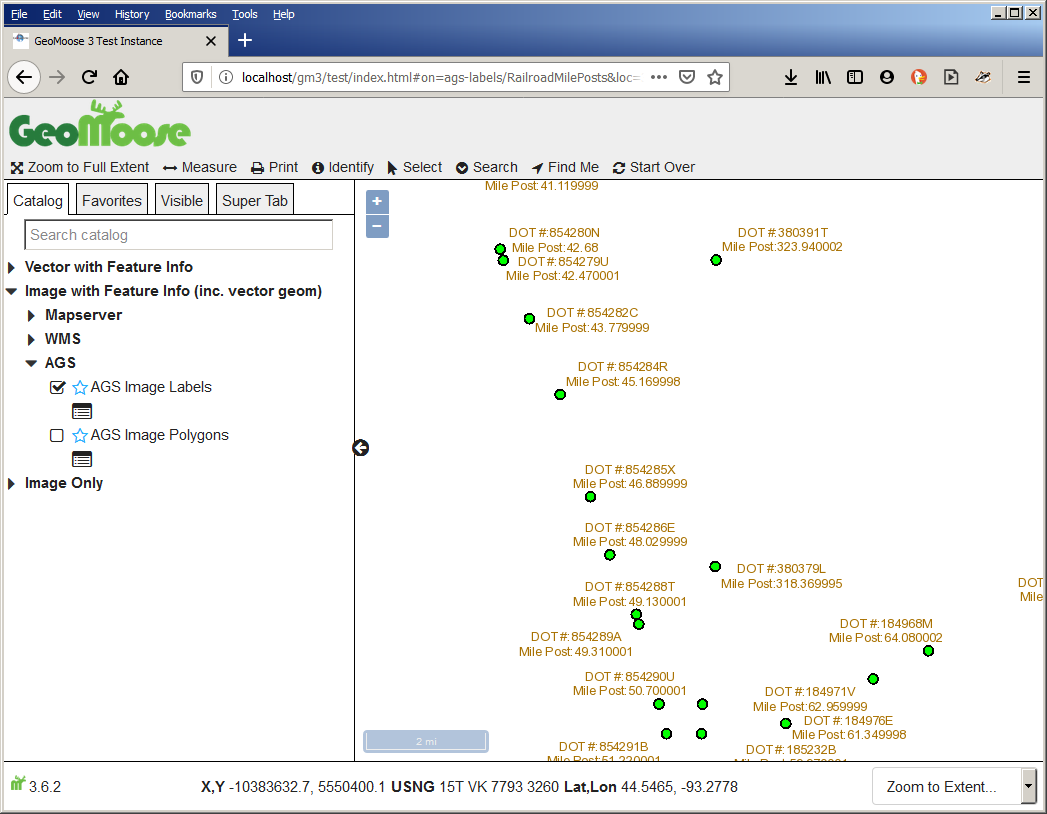This screenshot has height=814, width=1047.
Task: Click the browser Back arrow button
Action: [x=24, y=77]
